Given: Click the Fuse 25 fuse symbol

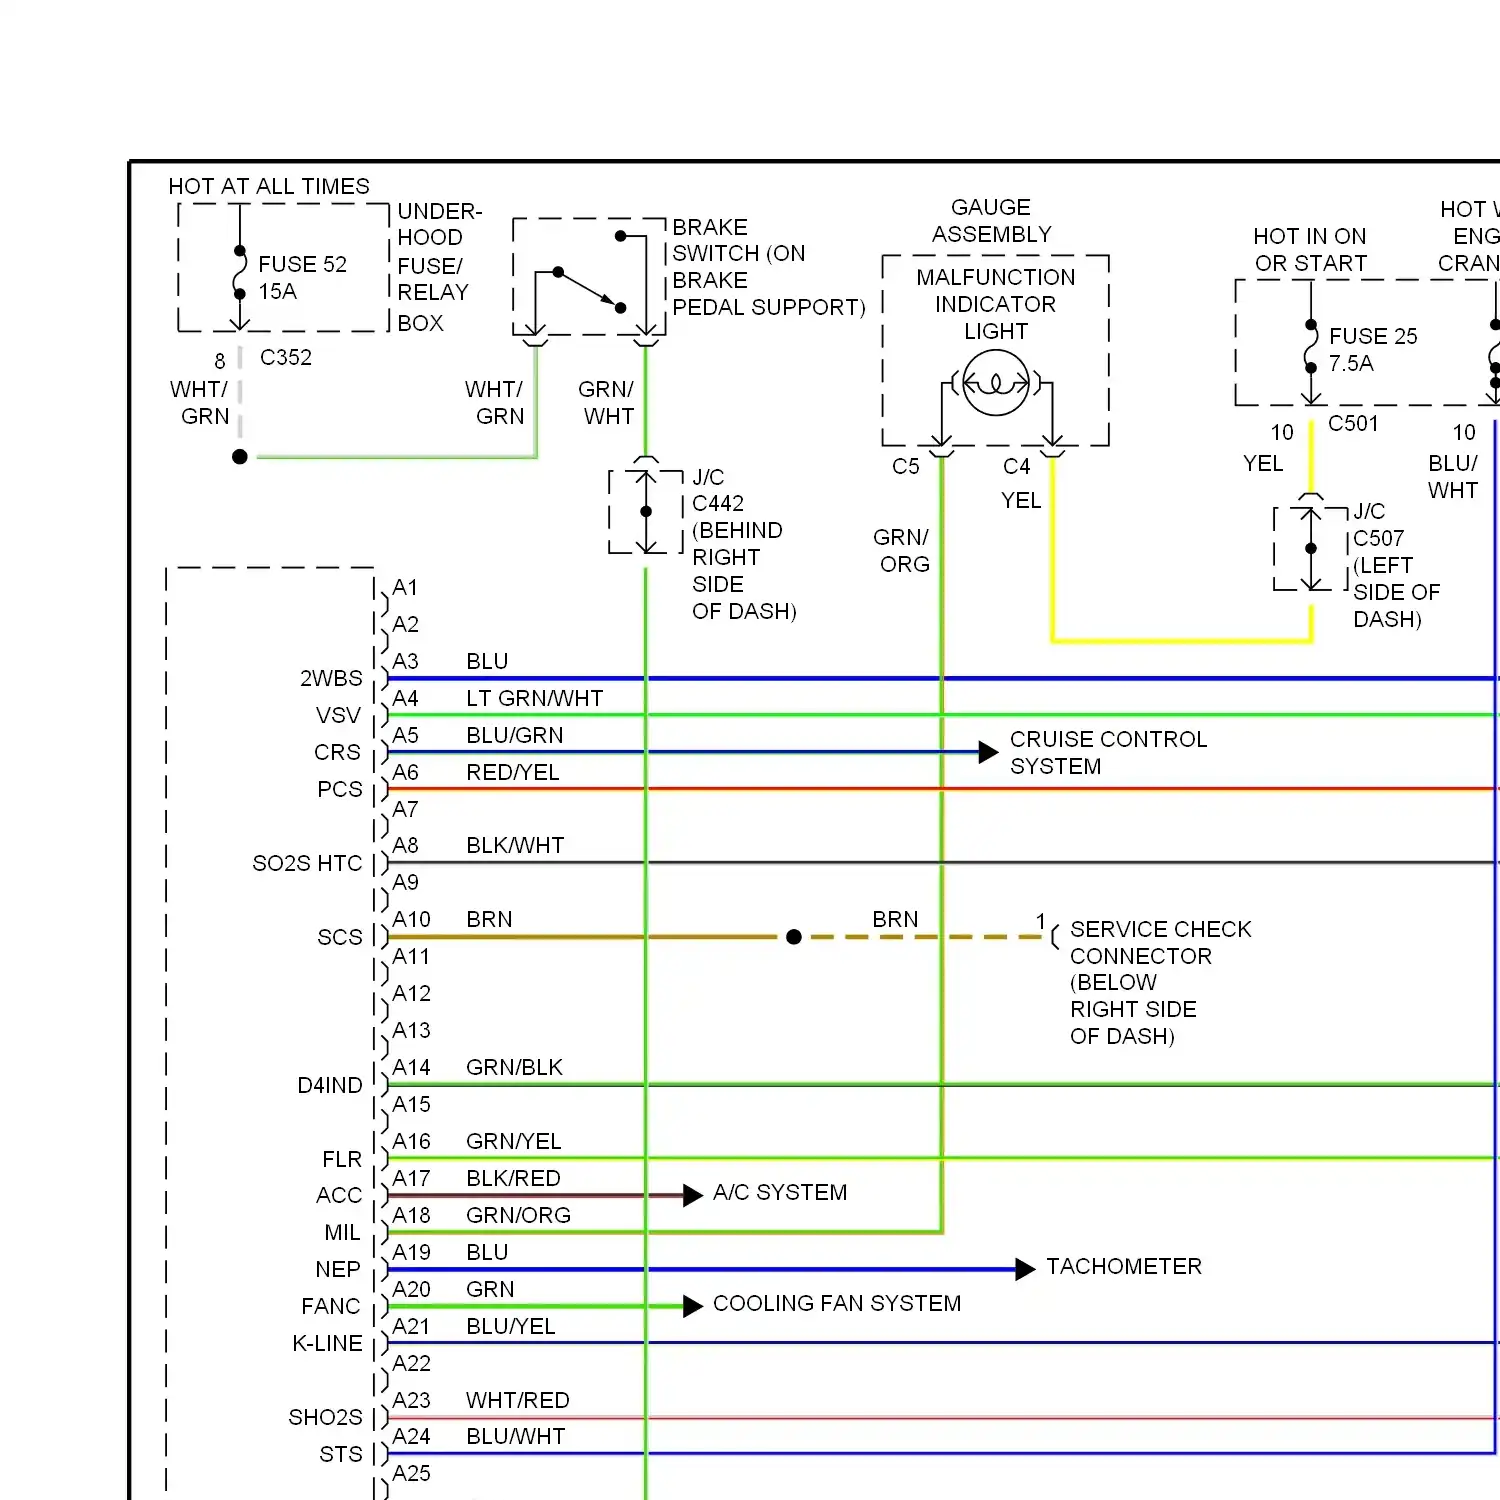Looking at the screenshot, I should 1311,346.
